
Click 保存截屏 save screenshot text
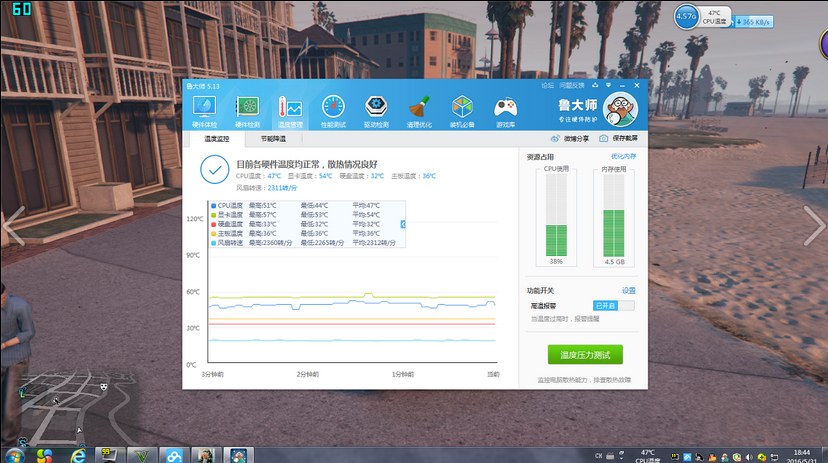(625, 138)
